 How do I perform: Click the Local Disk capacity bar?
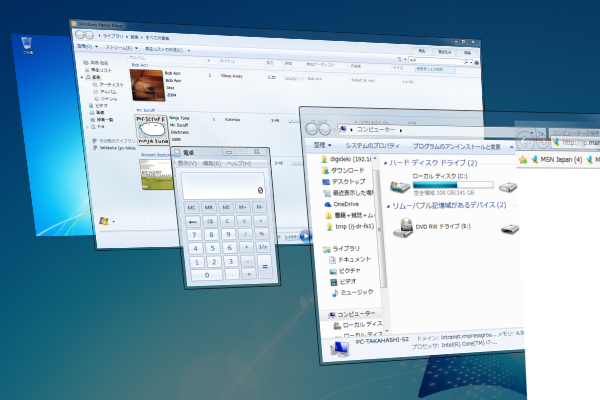453,185
